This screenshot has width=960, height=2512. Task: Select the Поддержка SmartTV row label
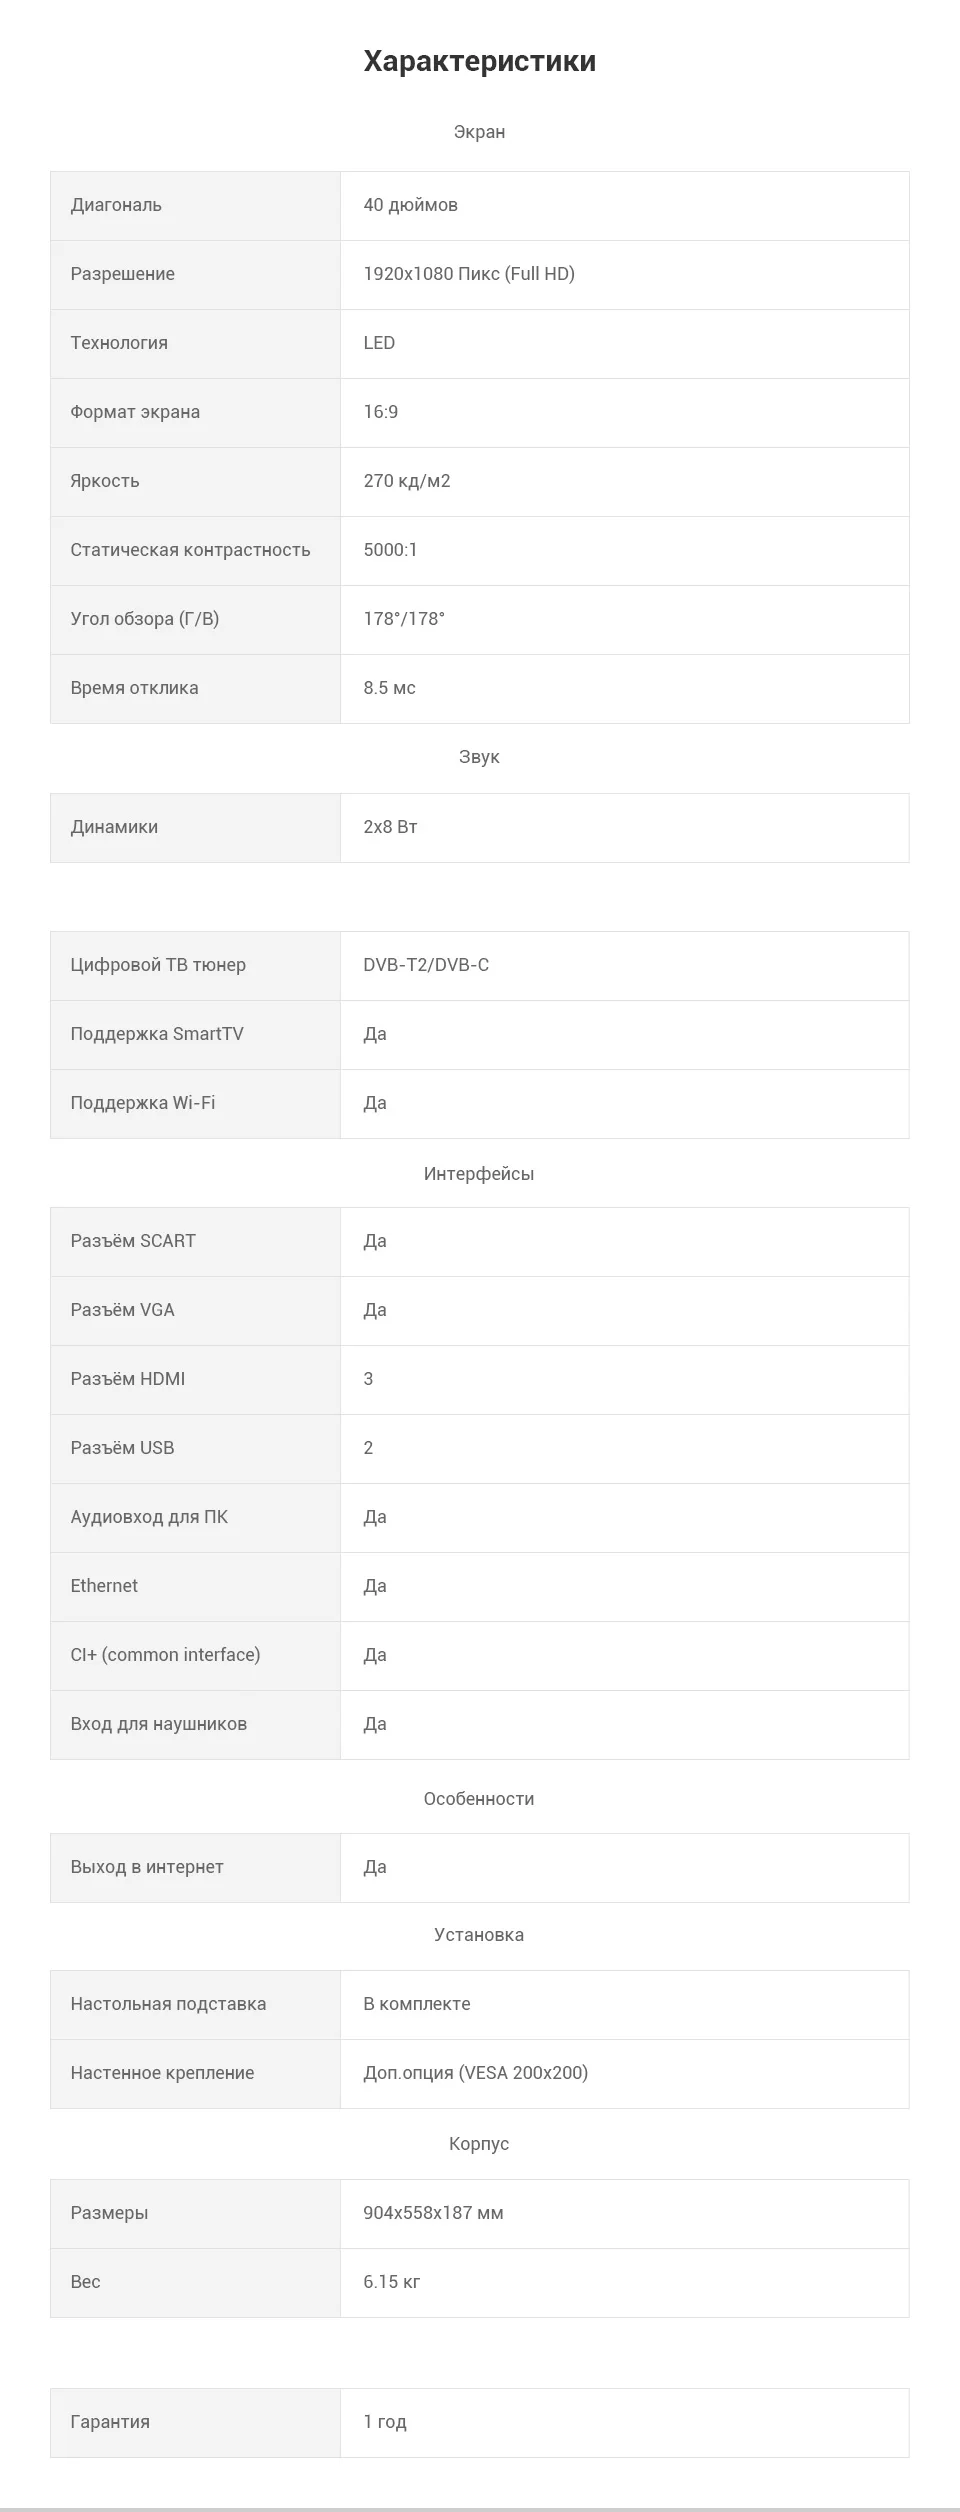(x=157, y=1034)
